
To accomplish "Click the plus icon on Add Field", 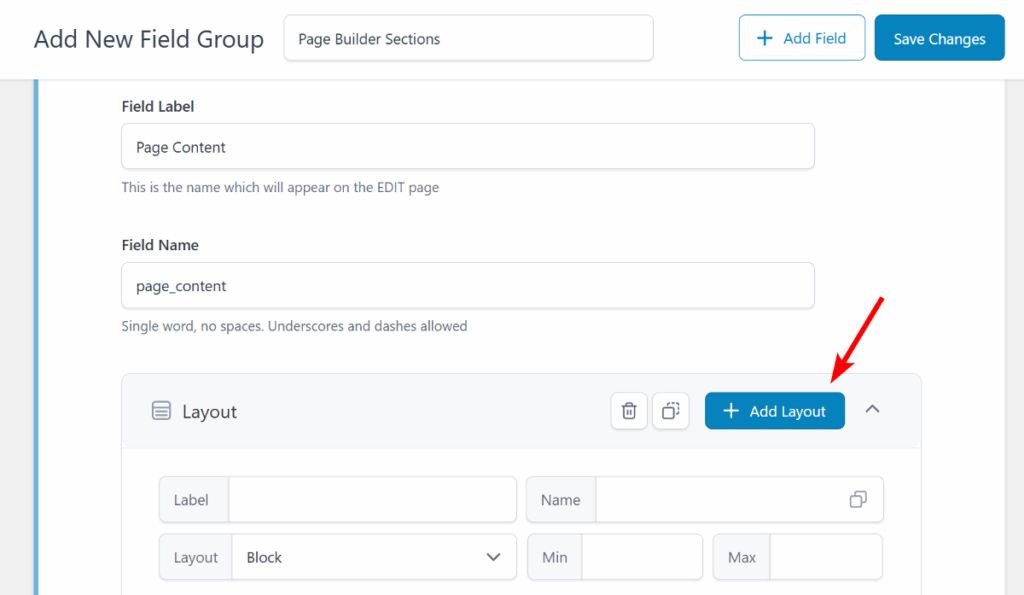I will (x=765, y=38).
